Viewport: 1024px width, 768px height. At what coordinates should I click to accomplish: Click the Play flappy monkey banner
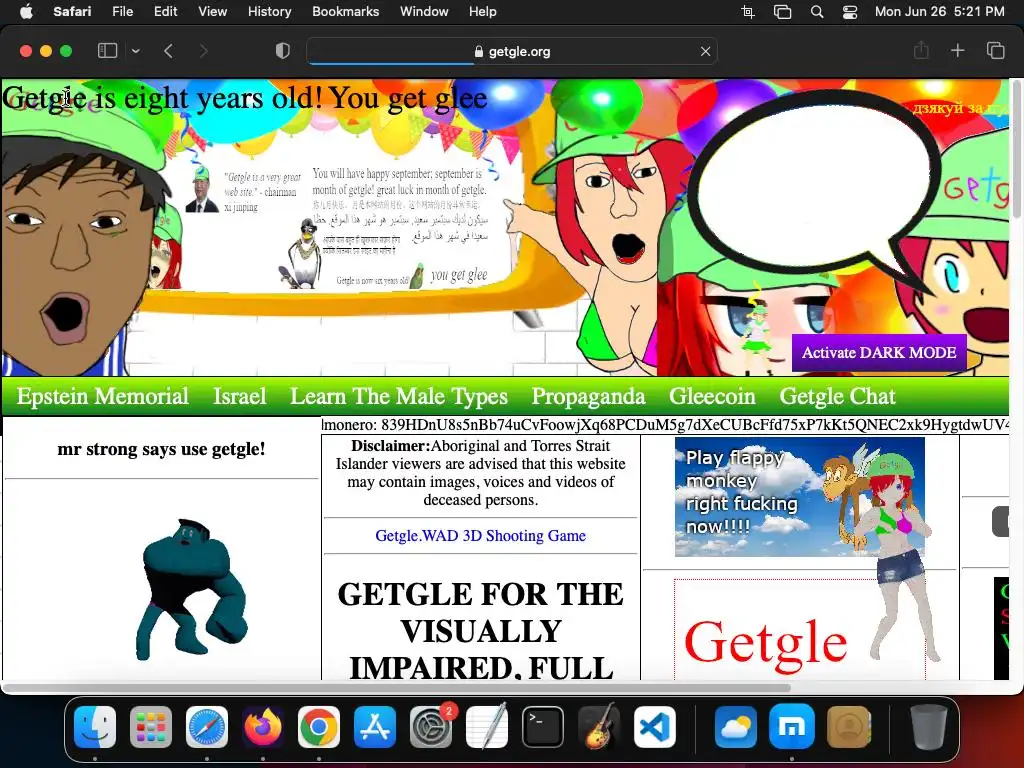[799, 497]
